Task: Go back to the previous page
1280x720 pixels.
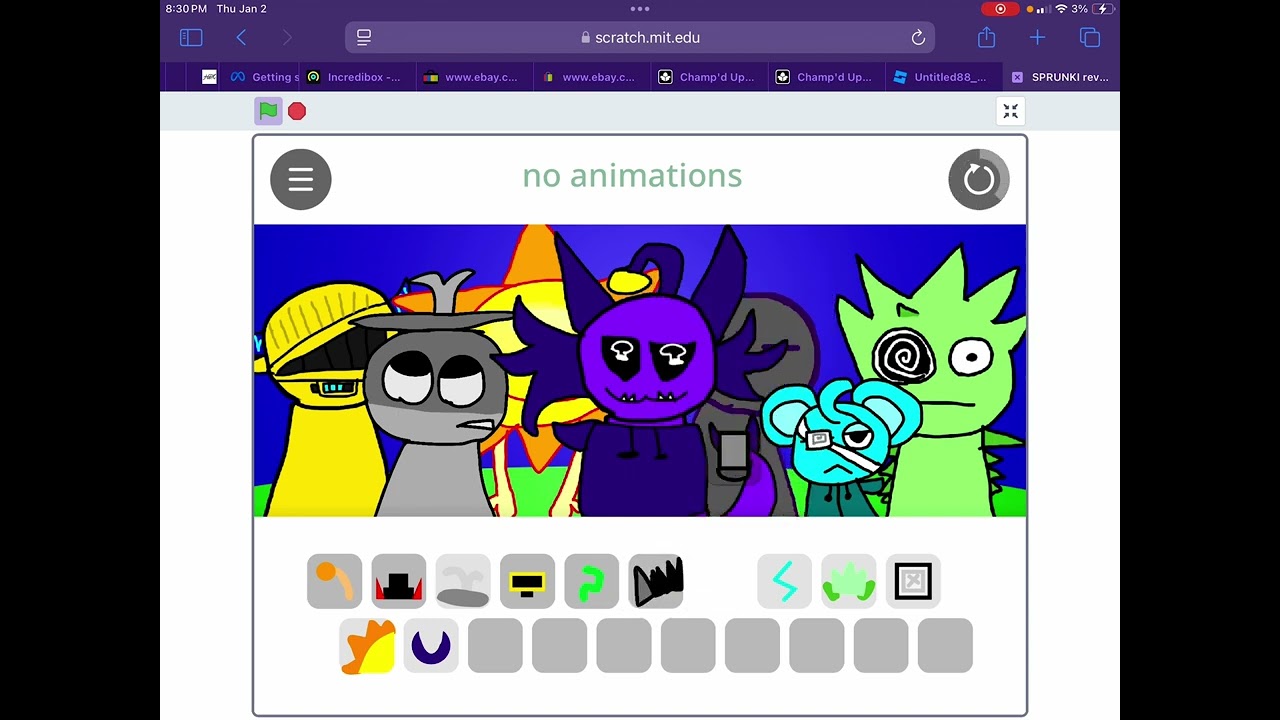Action: (x=241, y=38)
